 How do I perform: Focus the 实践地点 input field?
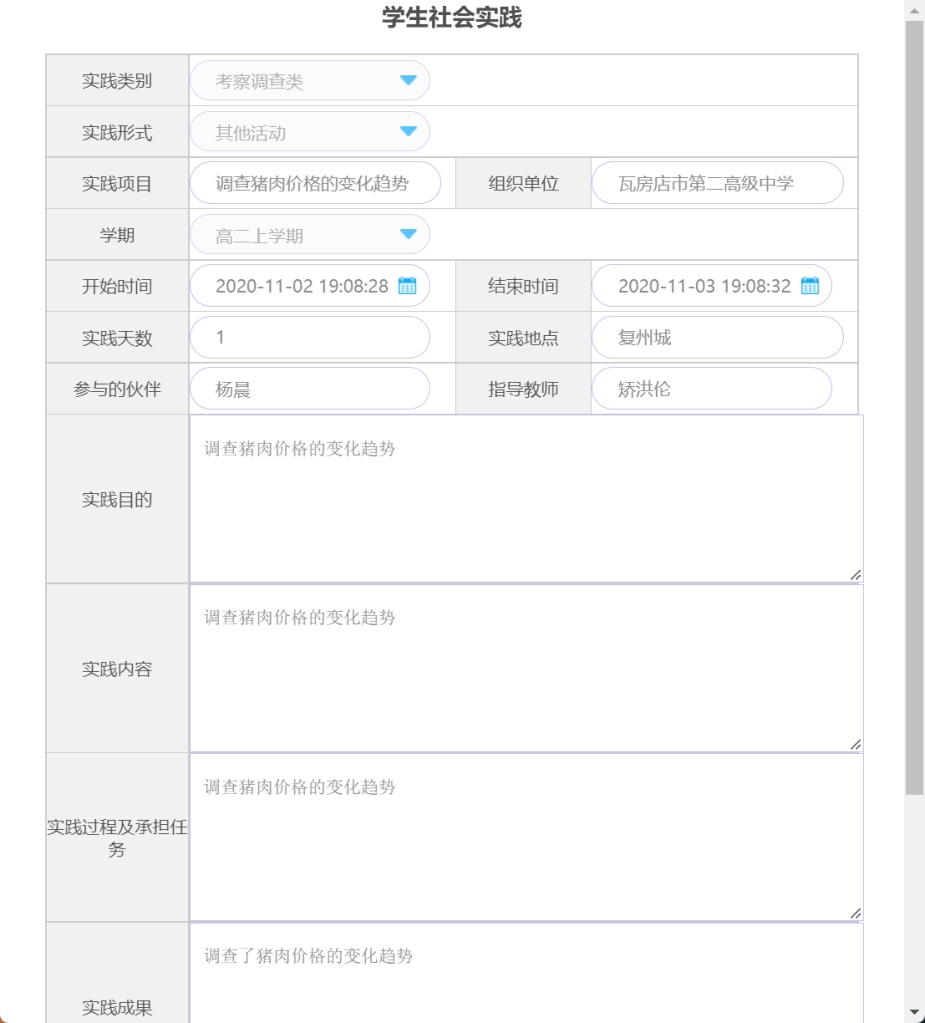pos(717,338)
